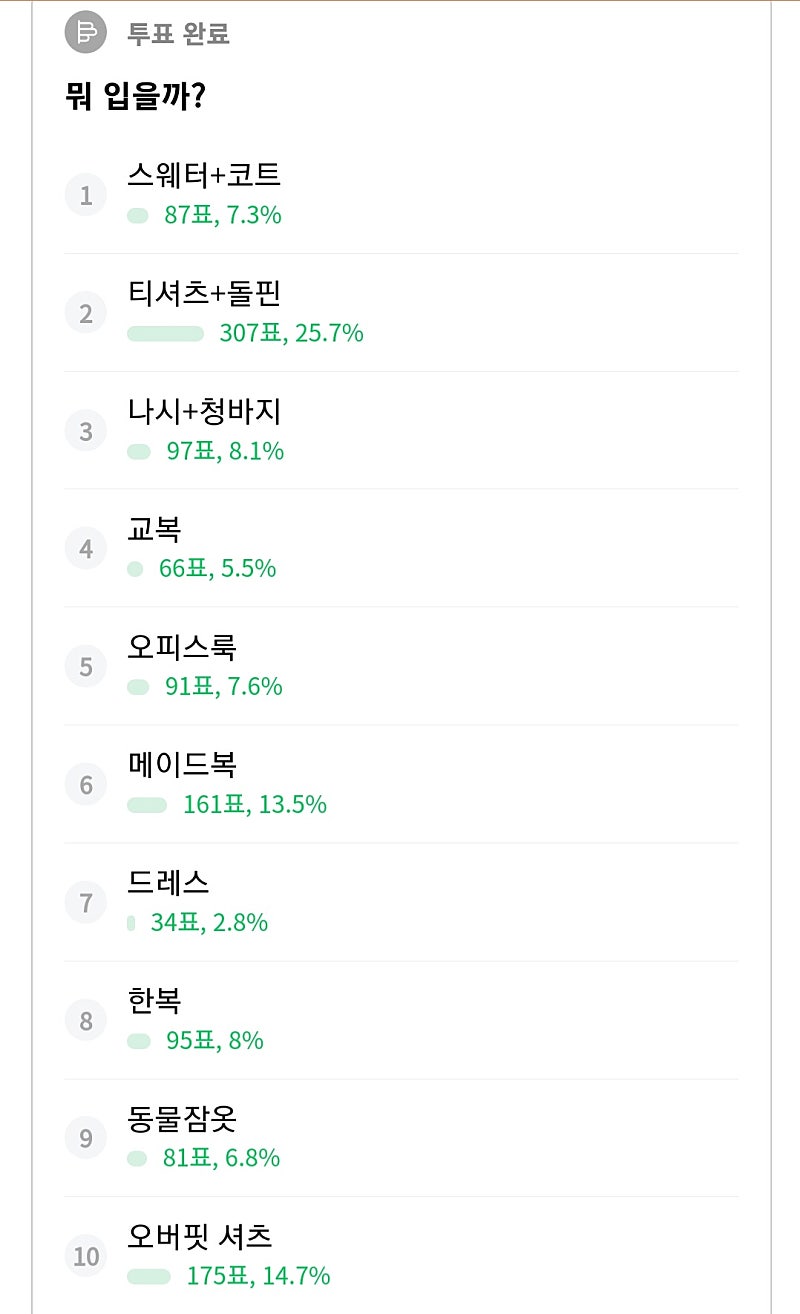Click the number 6 circle badge

pyautogui.click(x=86, y=785)
